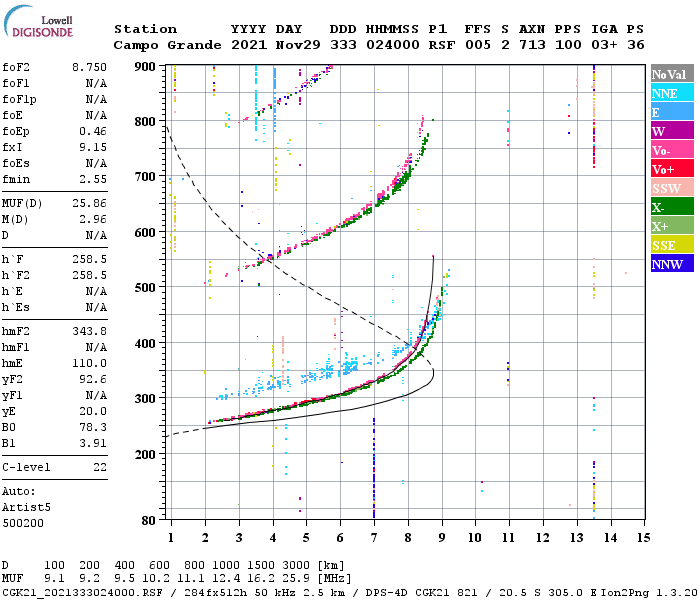Click the Lowell Digisonde logo

[x=38, y=21]
